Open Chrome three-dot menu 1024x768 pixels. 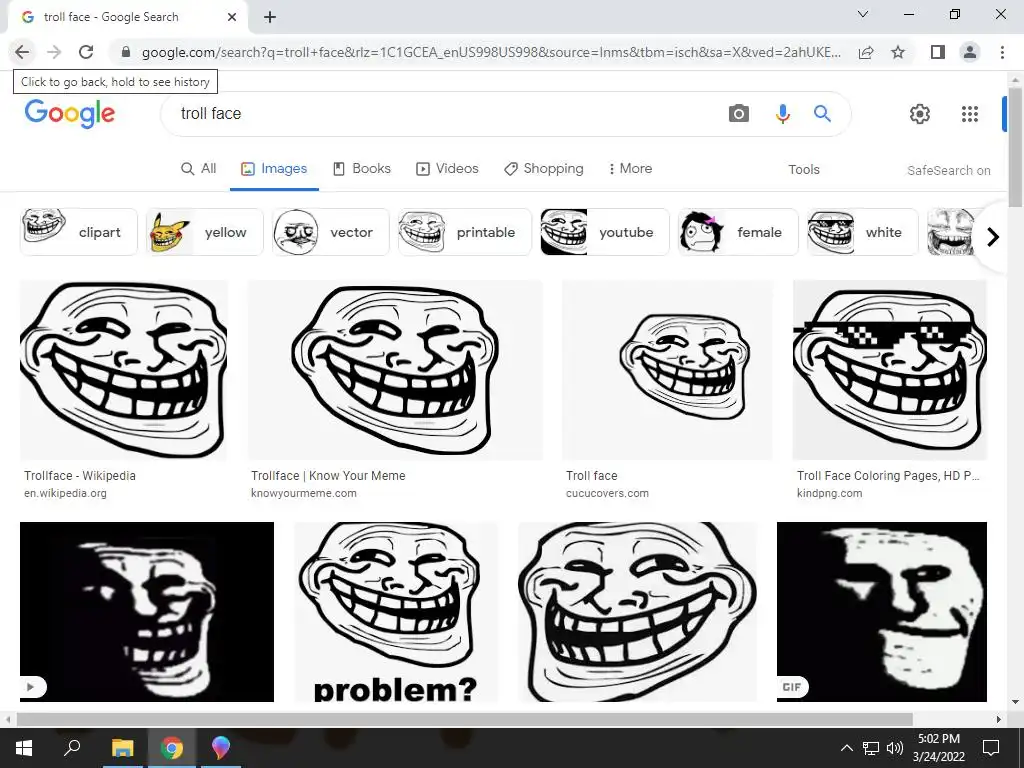coord(1002,52)
